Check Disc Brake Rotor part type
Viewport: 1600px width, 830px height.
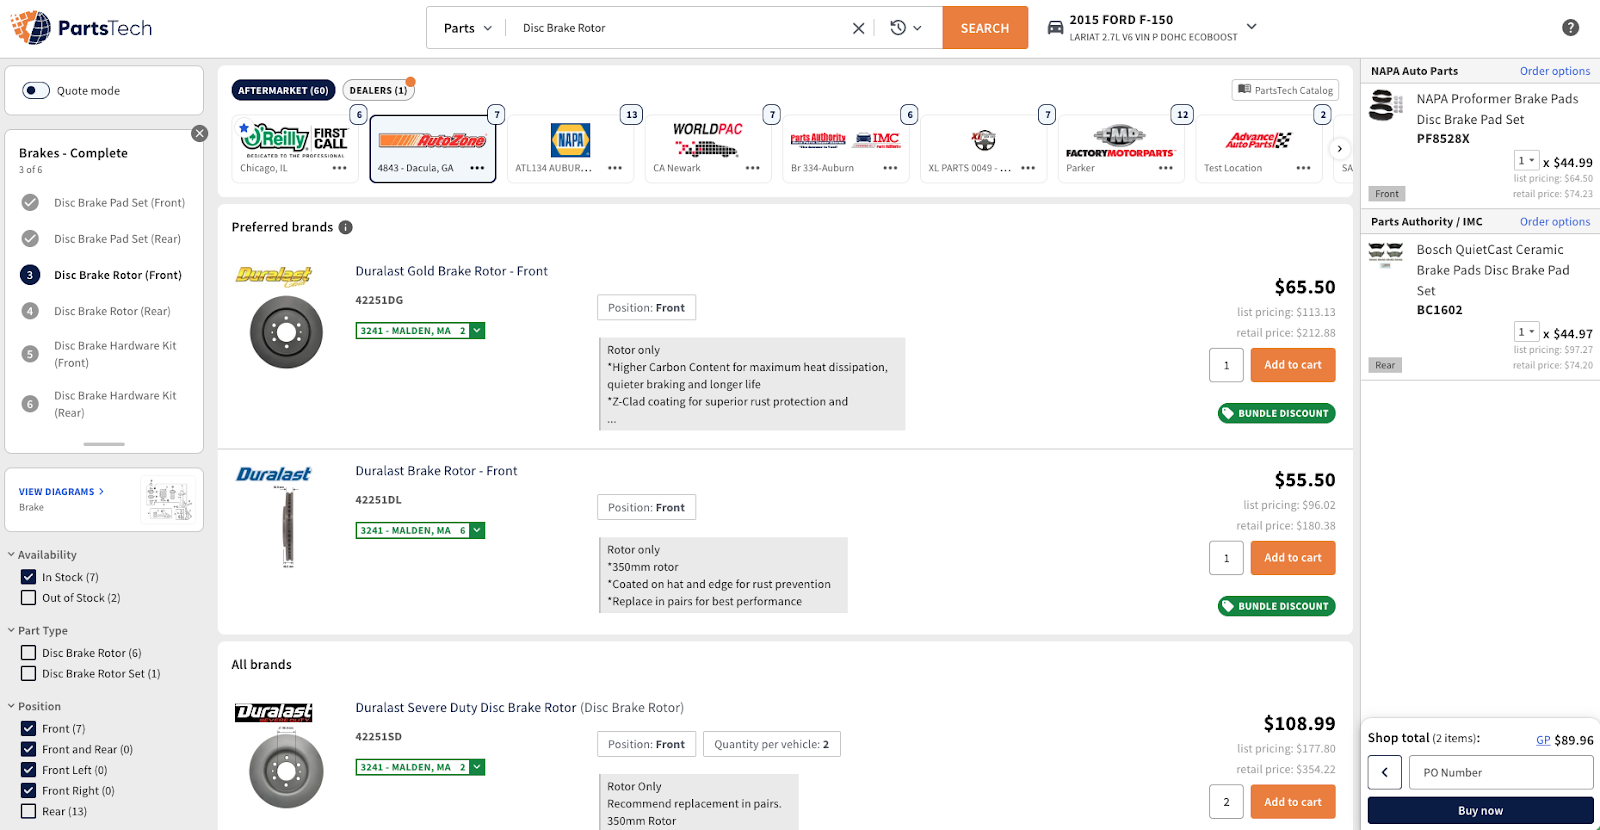28,653
